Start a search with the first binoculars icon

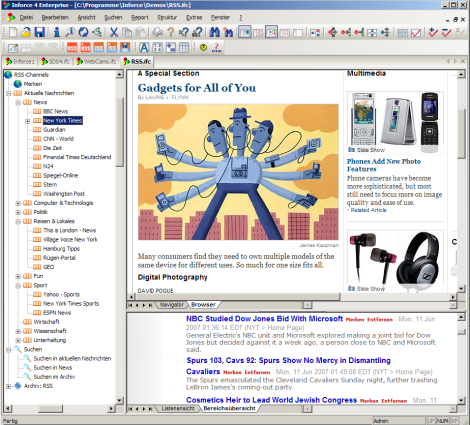pyautogui.click(x=215, y=32)
